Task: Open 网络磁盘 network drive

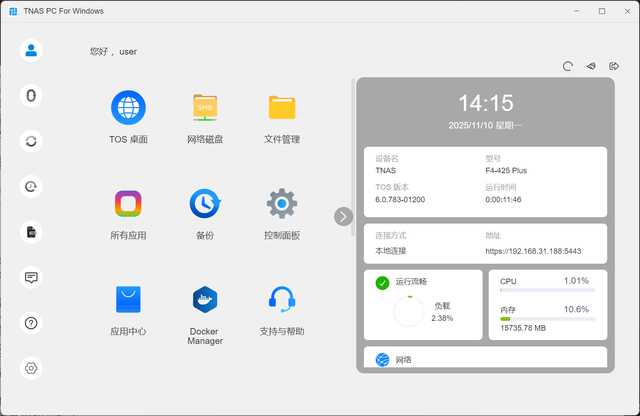Action: click(205, 106)
